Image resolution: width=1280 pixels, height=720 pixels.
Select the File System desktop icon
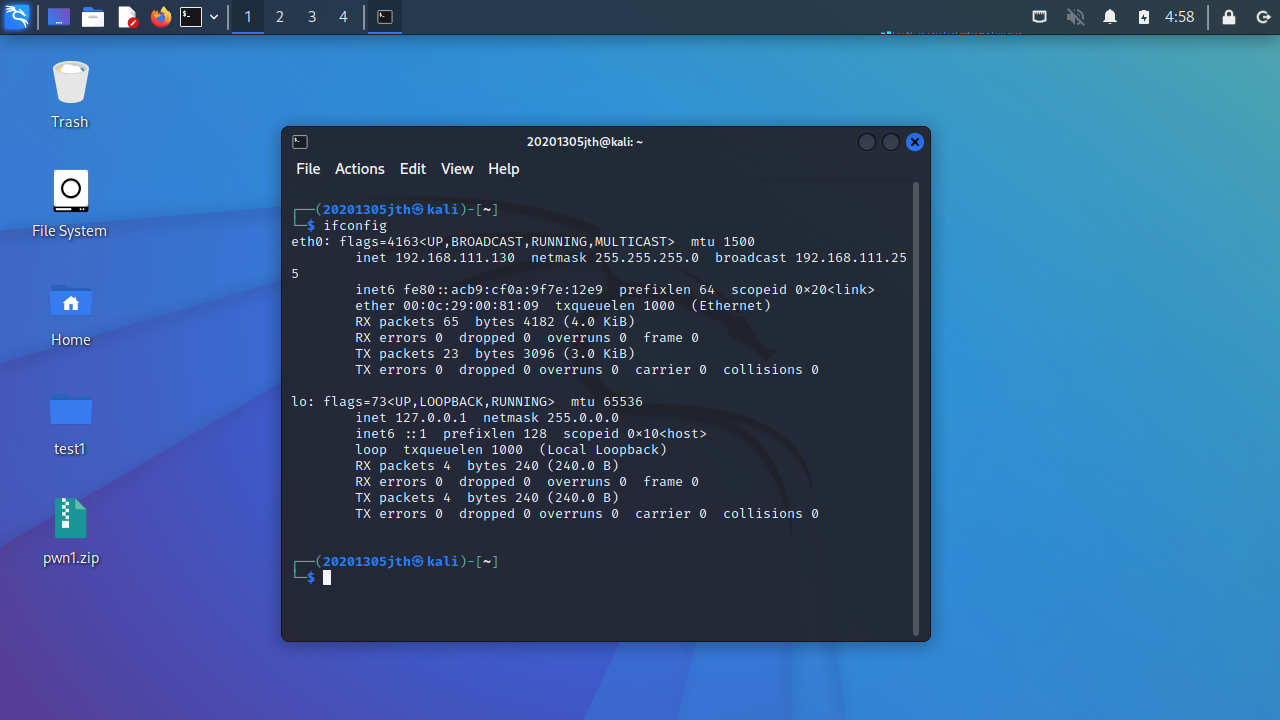70,204
